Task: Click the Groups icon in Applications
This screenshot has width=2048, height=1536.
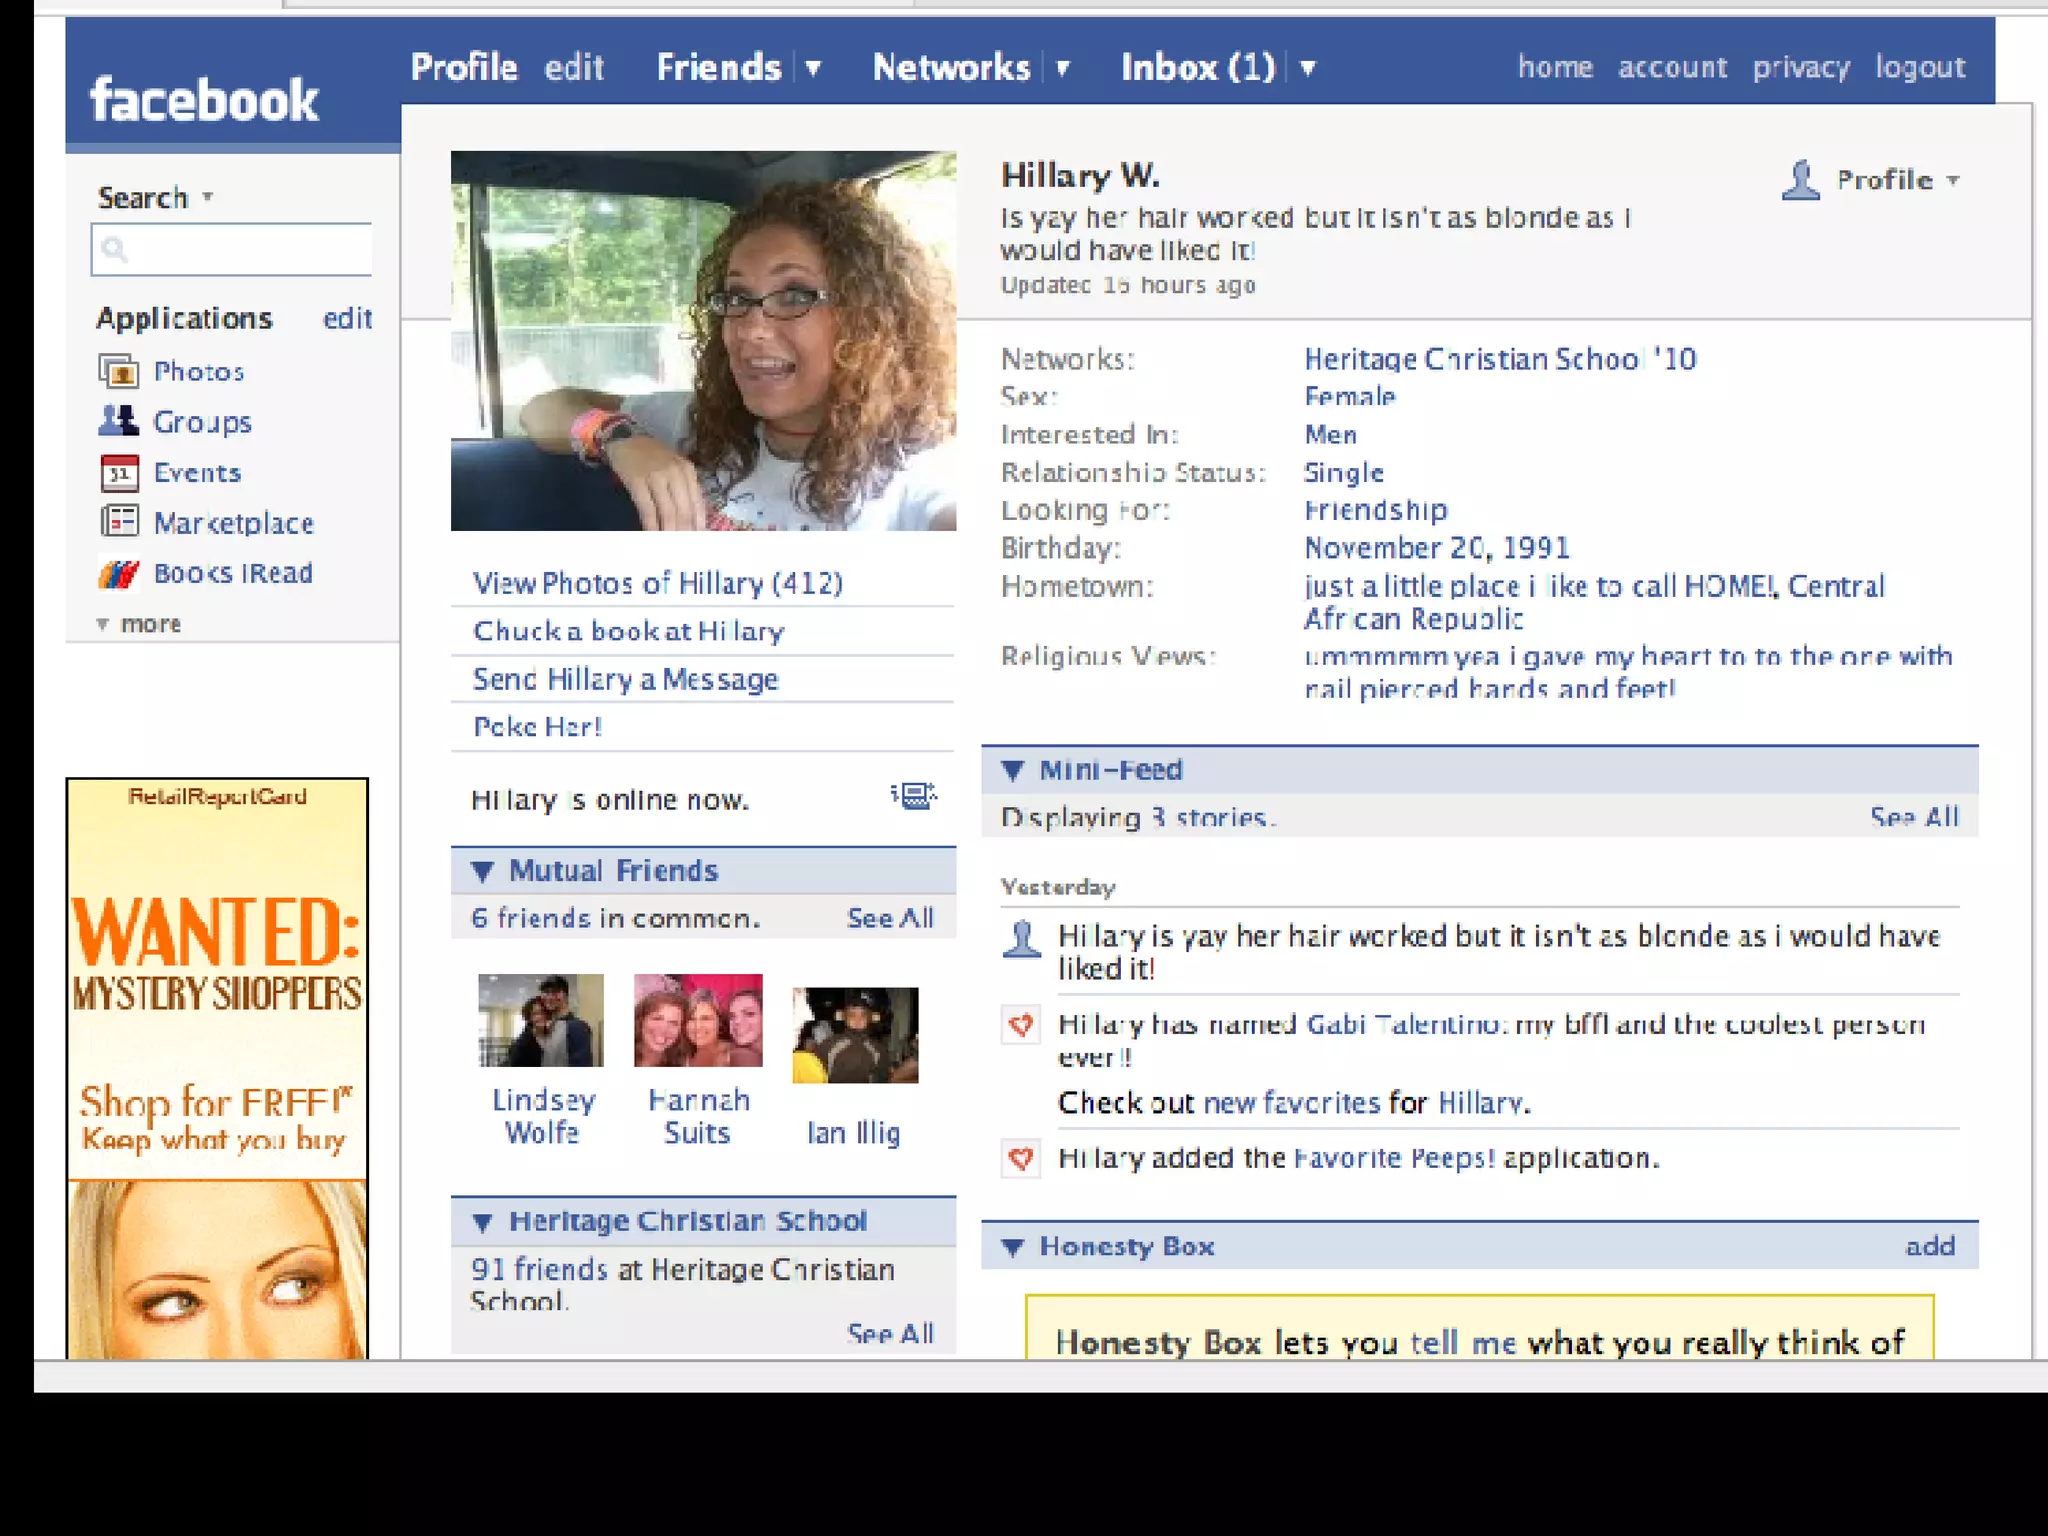Action: pyautogui.click(x=118, y=421)
